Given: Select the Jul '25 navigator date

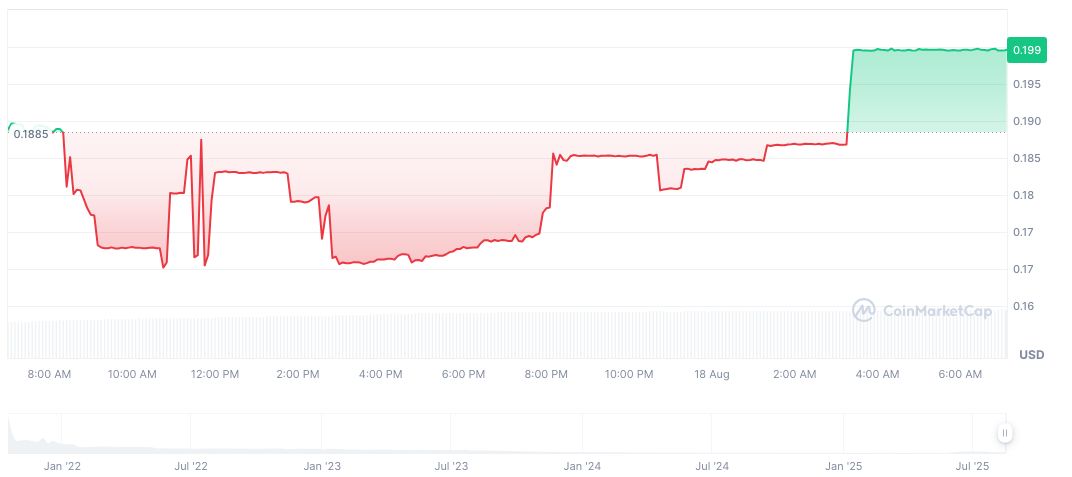Looking at the screenshot, I should (972, 466).
